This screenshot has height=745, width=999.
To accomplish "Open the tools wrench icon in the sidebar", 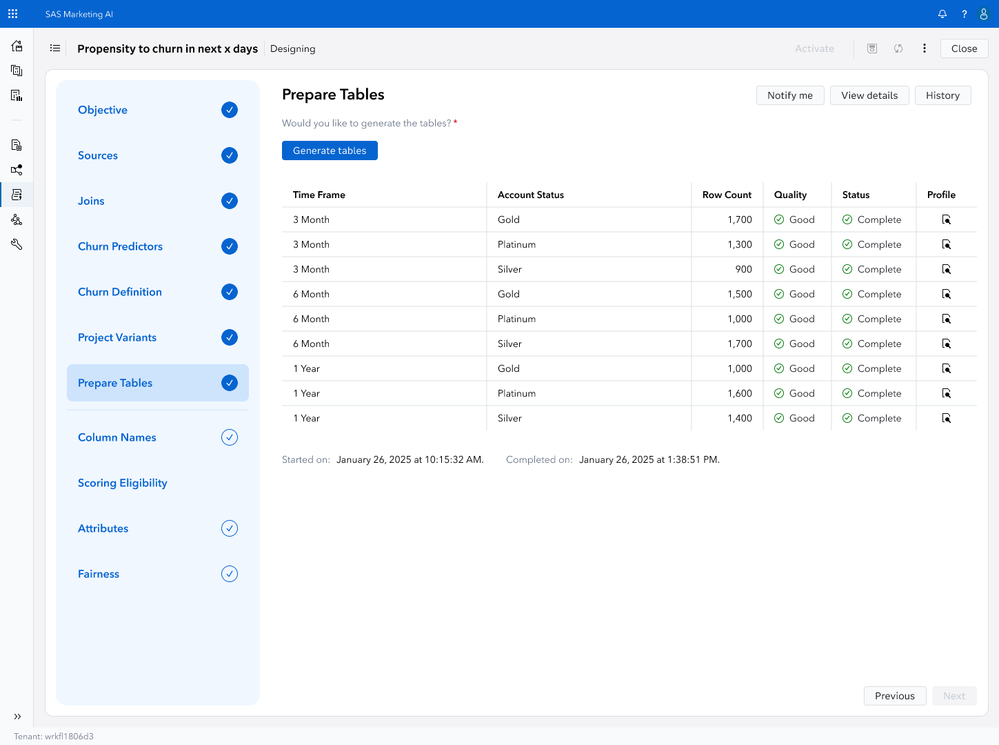I will [16, 244].
